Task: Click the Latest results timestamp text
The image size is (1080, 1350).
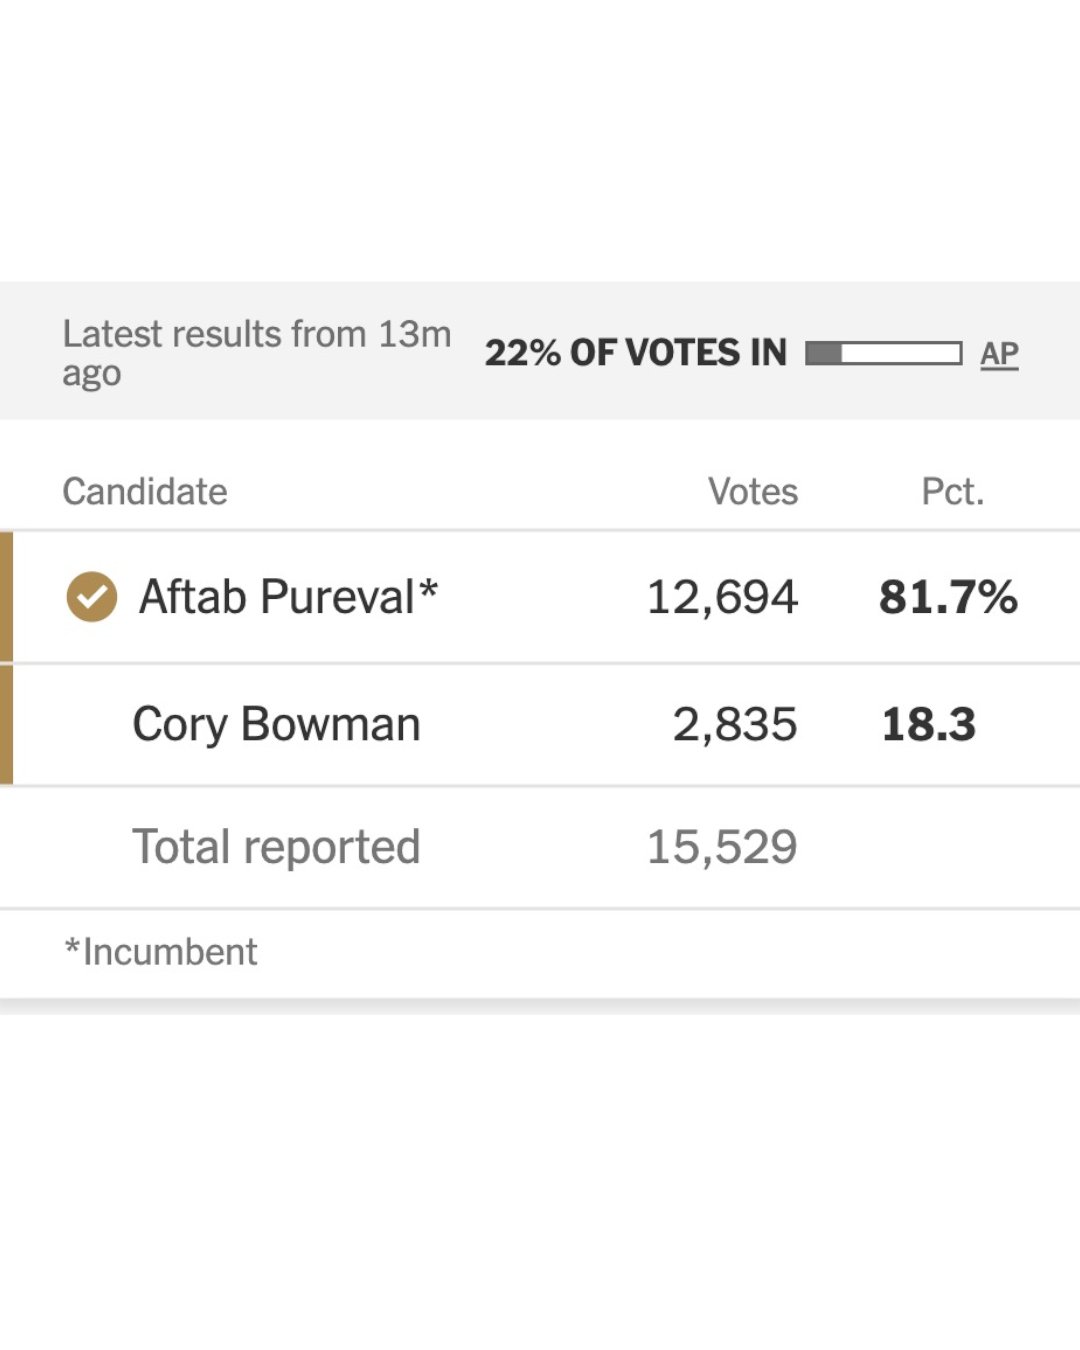Action: pos(256,353)
